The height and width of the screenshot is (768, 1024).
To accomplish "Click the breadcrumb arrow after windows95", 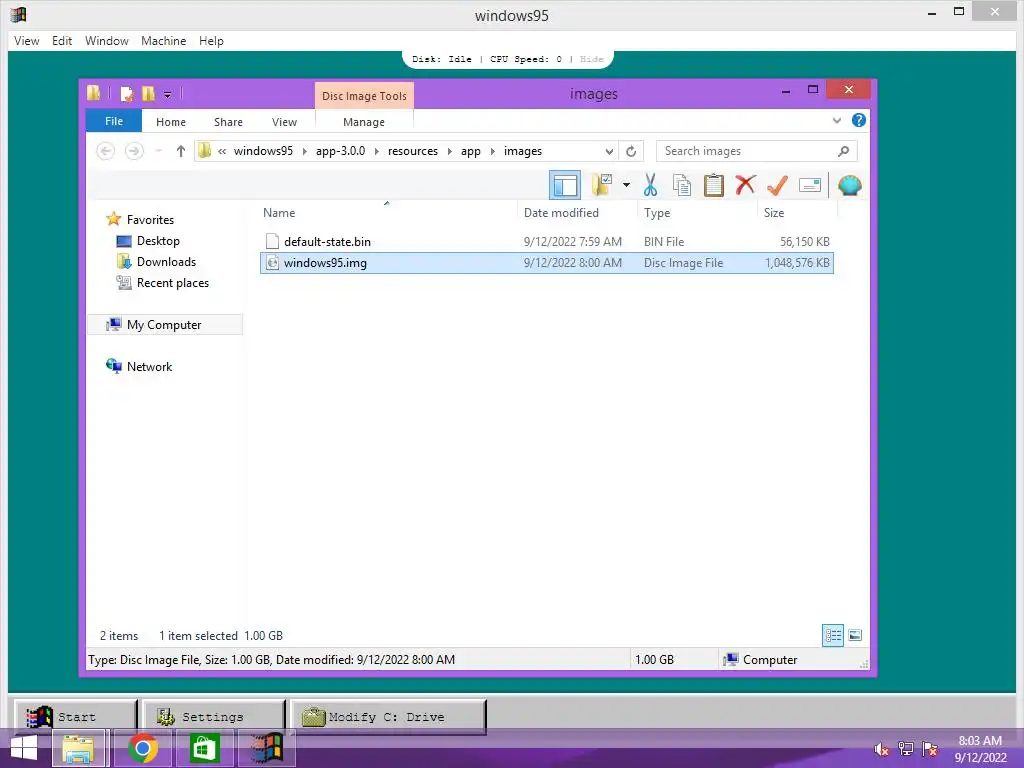I will [x=304, y=152].
